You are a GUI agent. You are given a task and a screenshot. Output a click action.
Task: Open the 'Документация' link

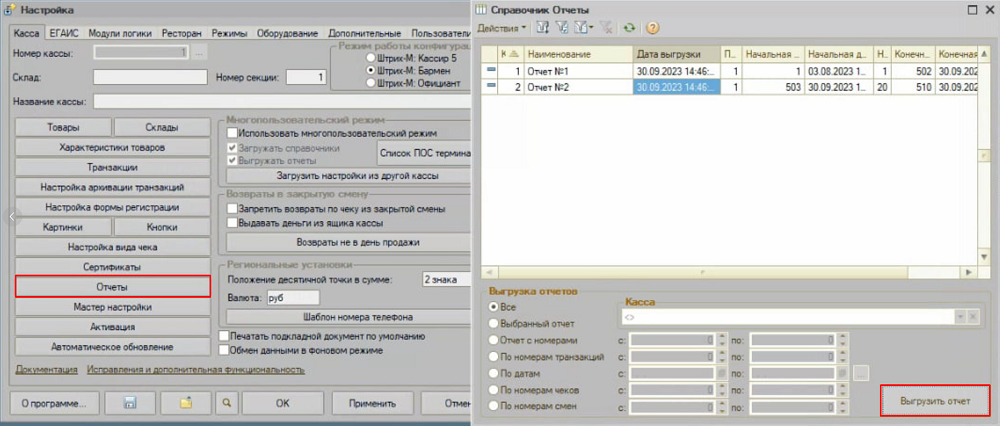46,369
